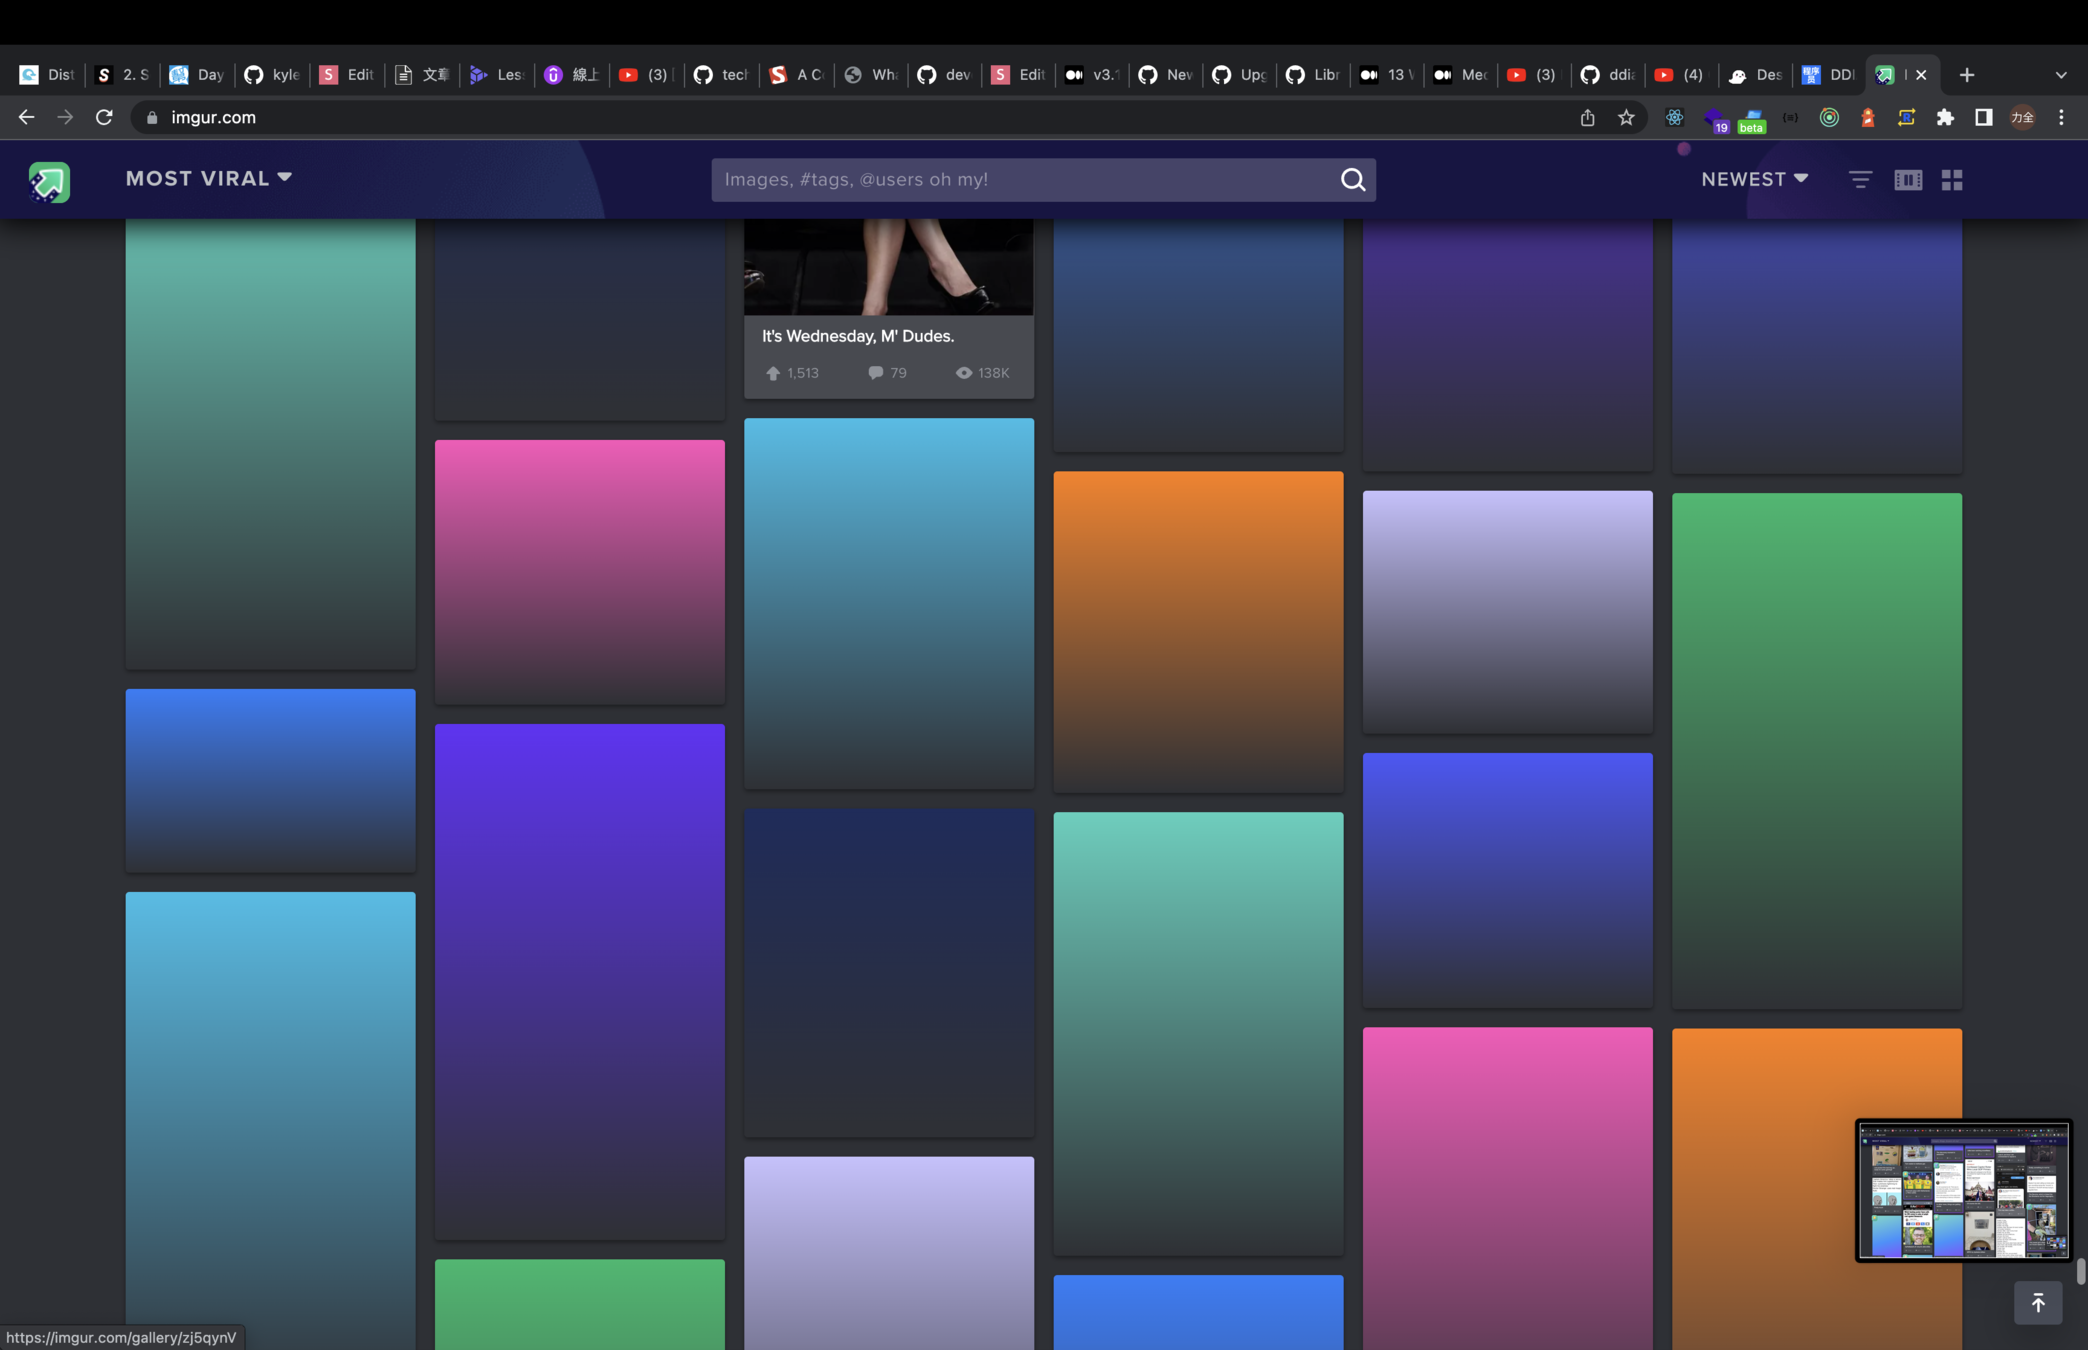Click the Imgur logo icon
Viewport: 2088px width, 1350px height.
pyautogui.click(x=49, y=181)
